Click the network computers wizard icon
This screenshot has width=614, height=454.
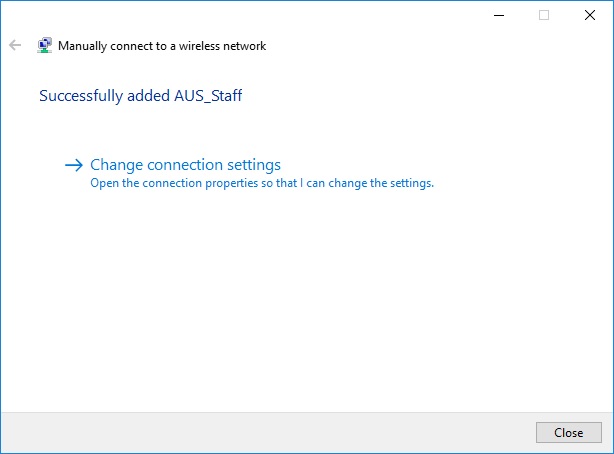(x=45, y=45)
